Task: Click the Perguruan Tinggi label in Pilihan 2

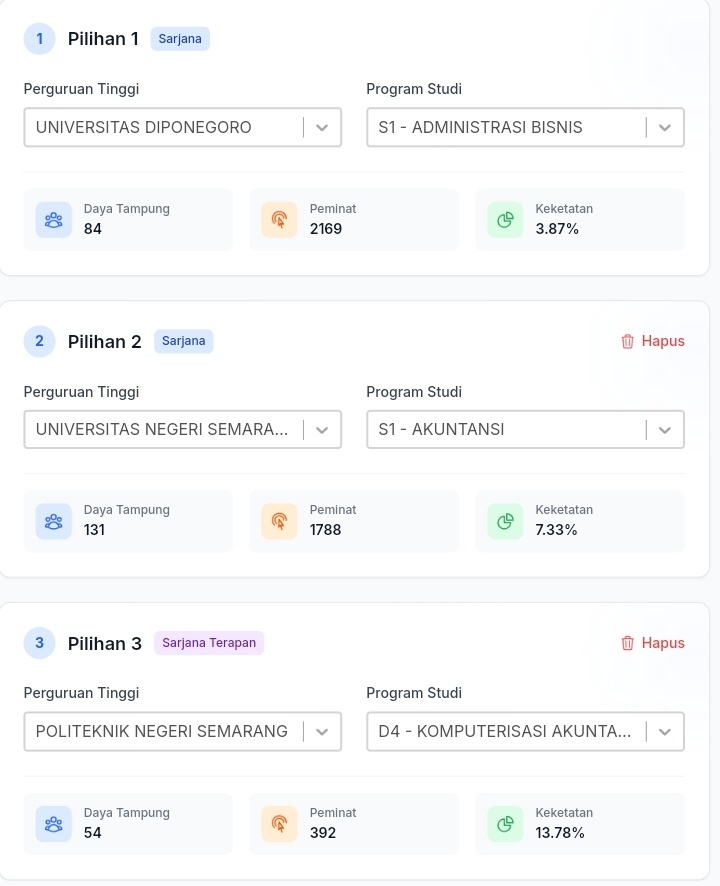Action: [x=81, y=392]
